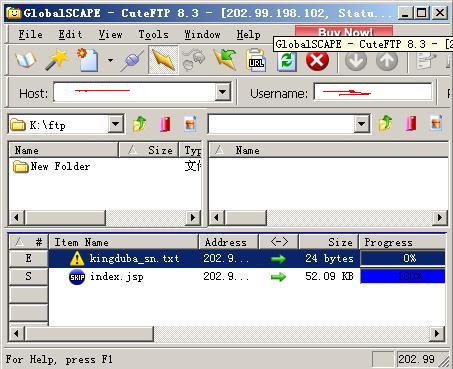Click the queue pane right scroll arrow

(437, 334)
